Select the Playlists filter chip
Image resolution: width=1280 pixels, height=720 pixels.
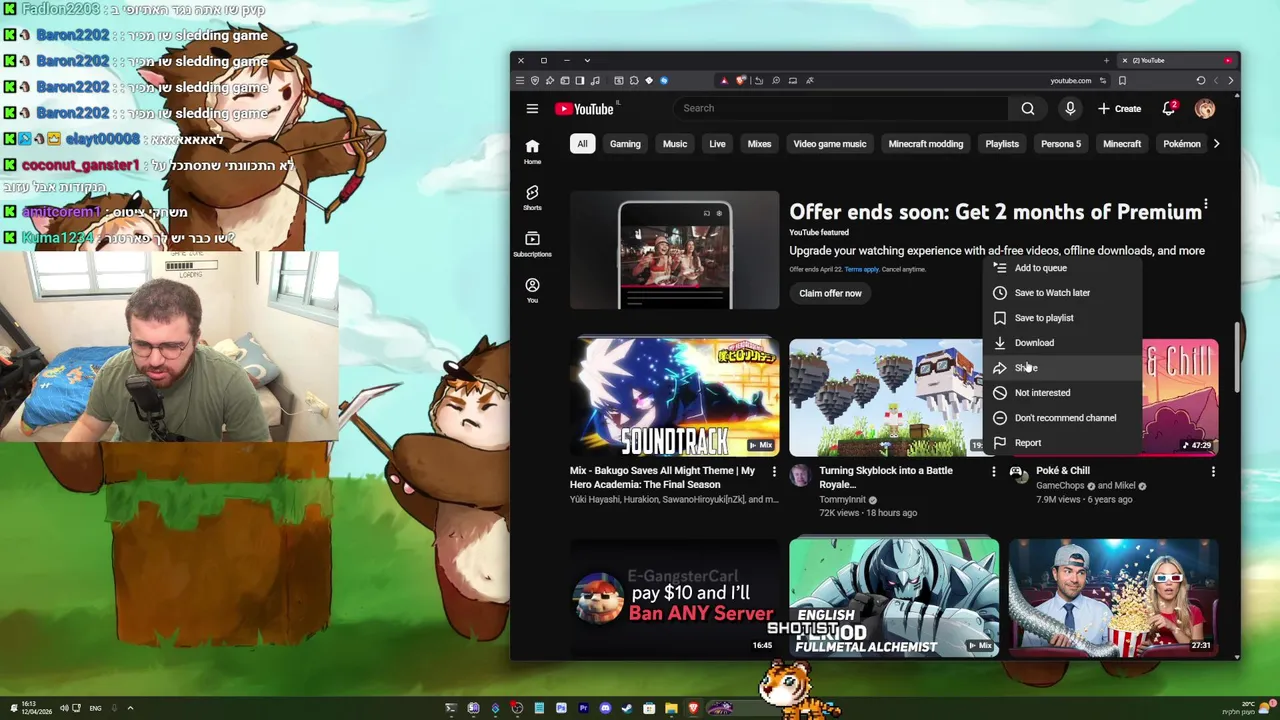1002,144
